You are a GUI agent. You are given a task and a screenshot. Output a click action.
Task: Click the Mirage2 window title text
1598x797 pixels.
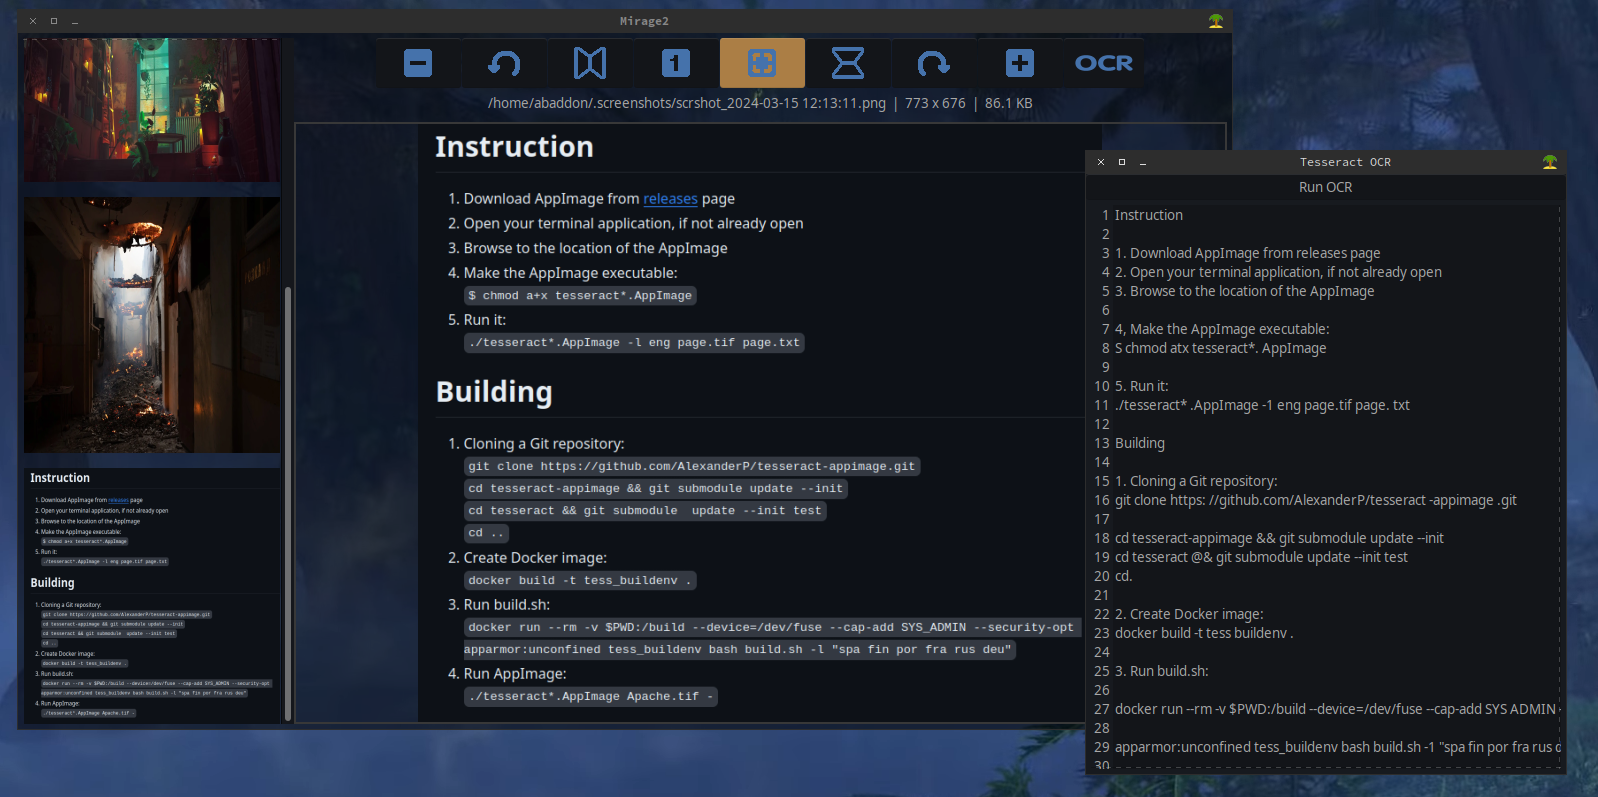click(x=644, y=21)
